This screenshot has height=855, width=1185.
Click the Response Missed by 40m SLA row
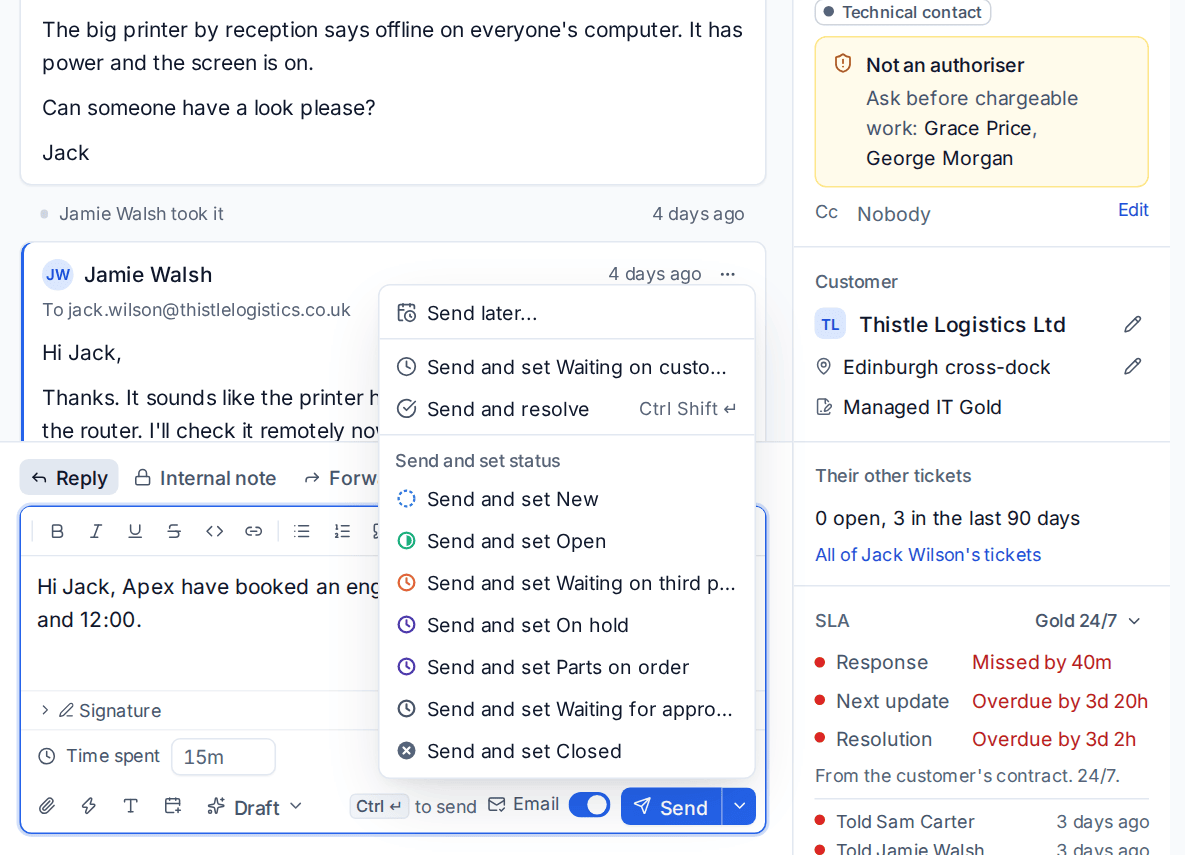click(981, 662)
